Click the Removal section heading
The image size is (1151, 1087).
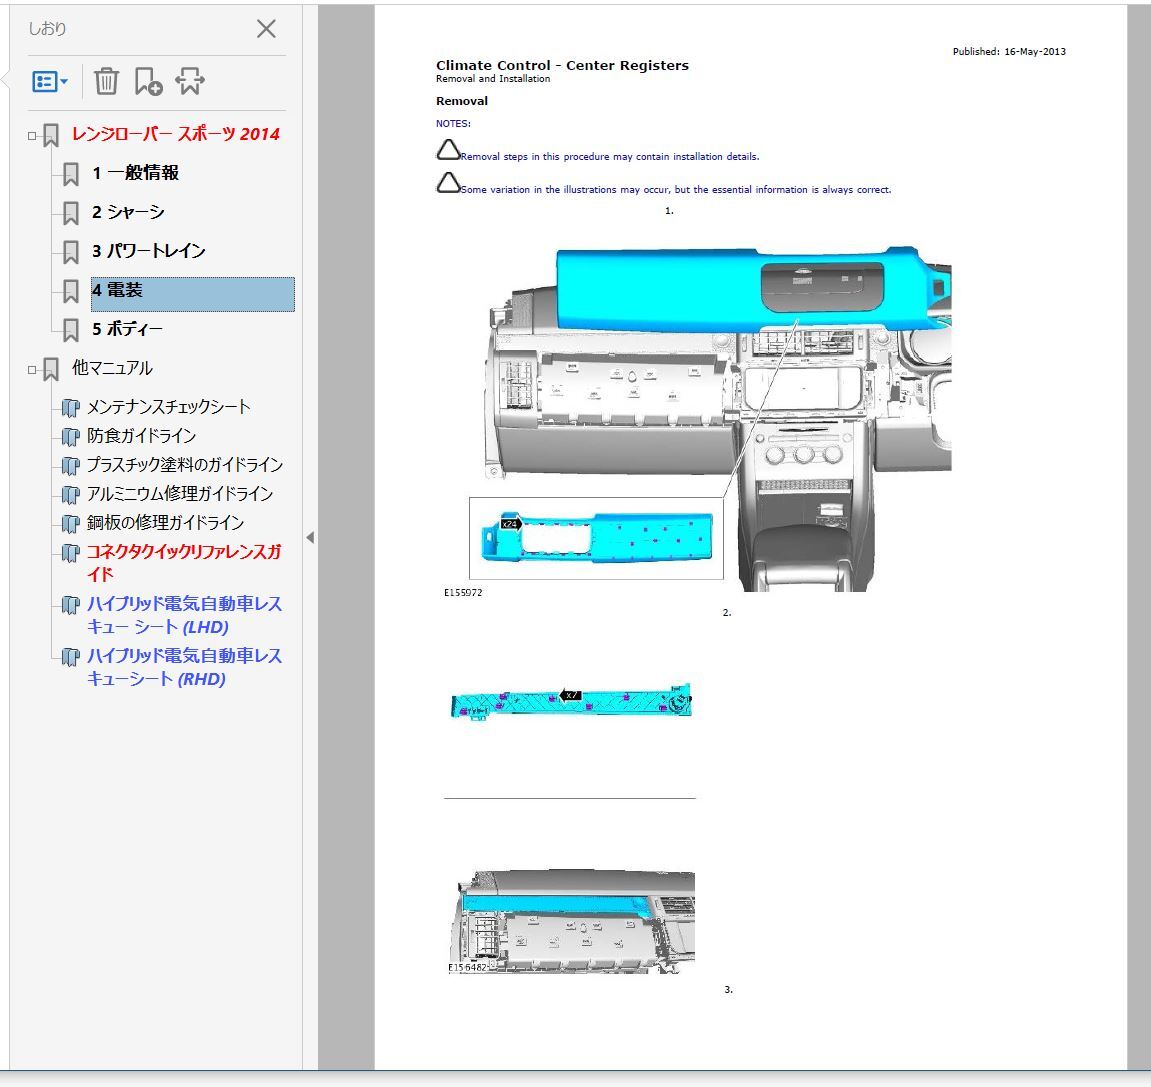462,101
